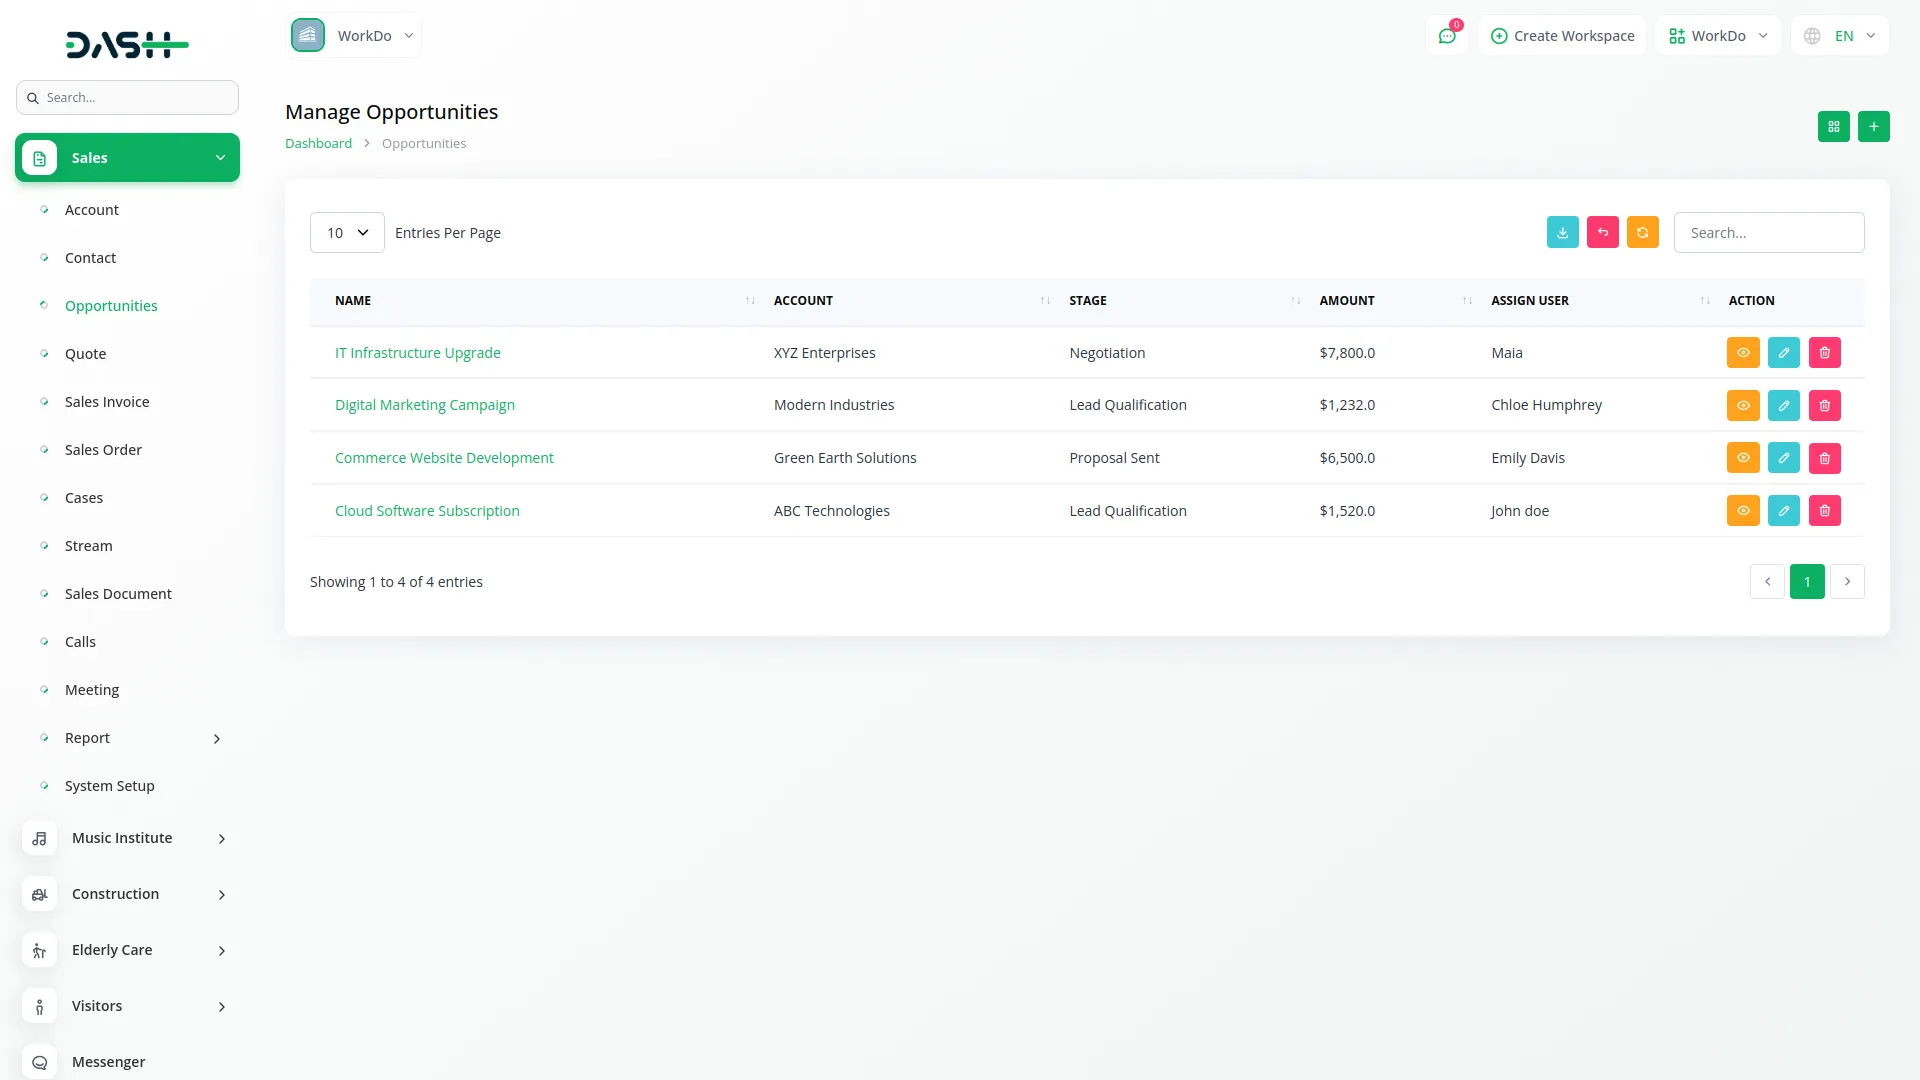Click the pink reset undo icon
The height and width of the screenshot is (1080, 1920).
[x=1602, y=232]
